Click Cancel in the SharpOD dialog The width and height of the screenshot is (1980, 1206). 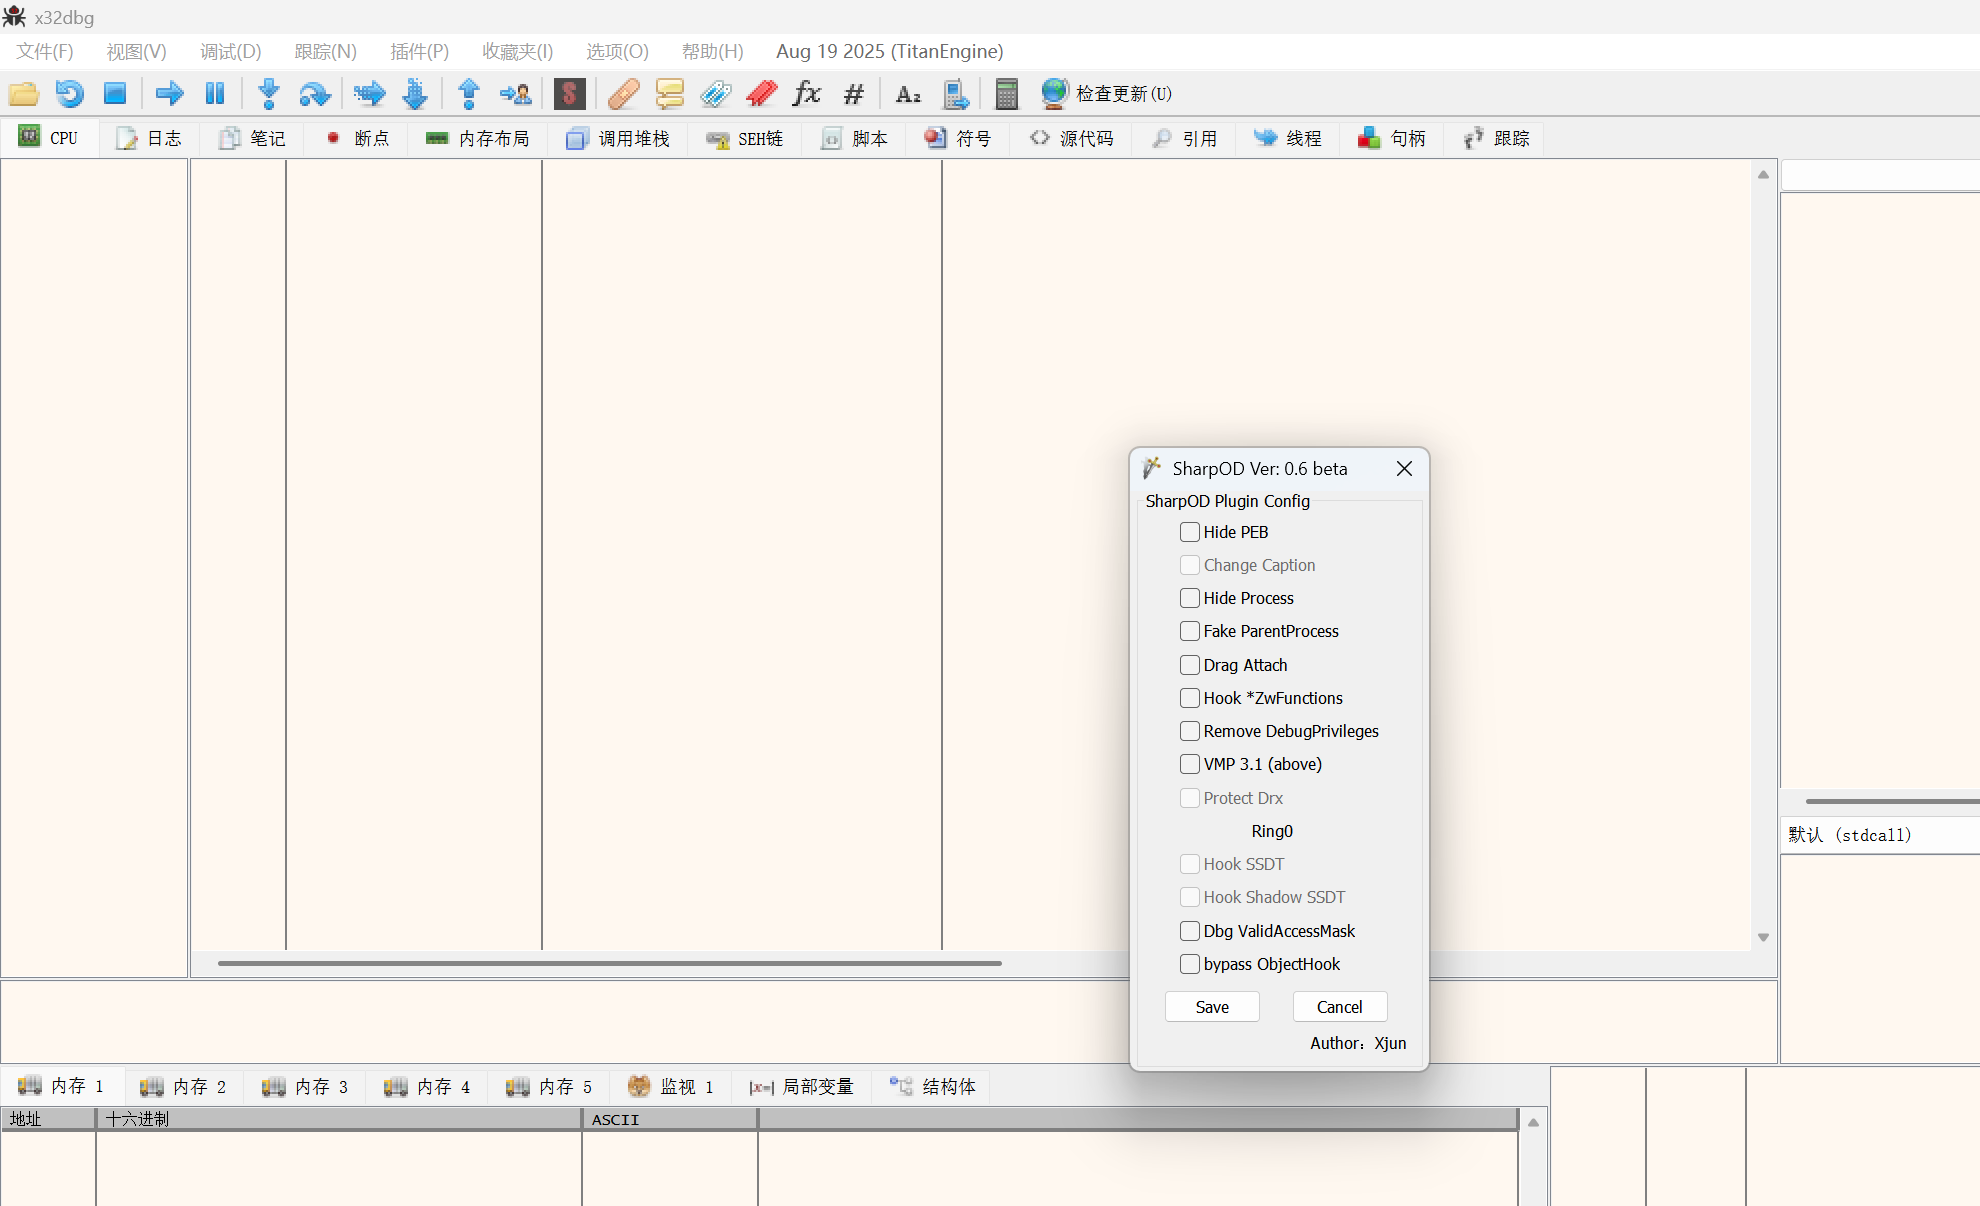[x=1339, y=1007]
